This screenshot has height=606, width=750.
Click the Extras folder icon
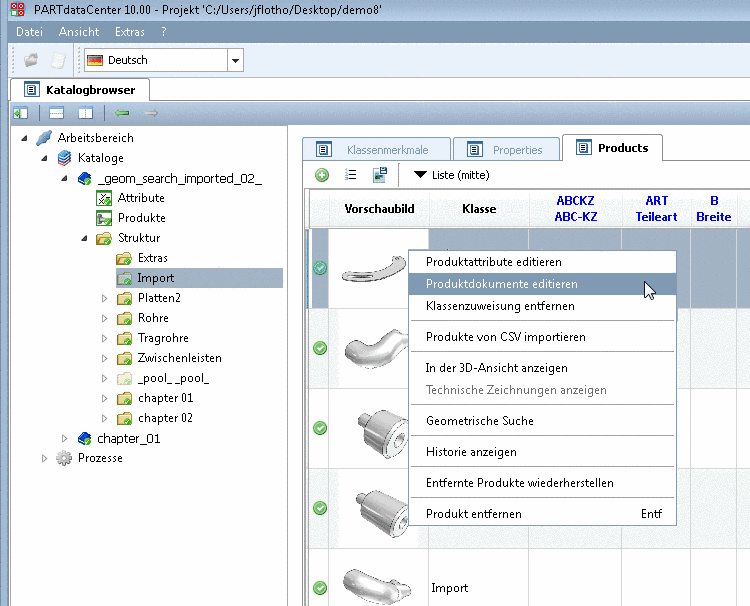124,258
